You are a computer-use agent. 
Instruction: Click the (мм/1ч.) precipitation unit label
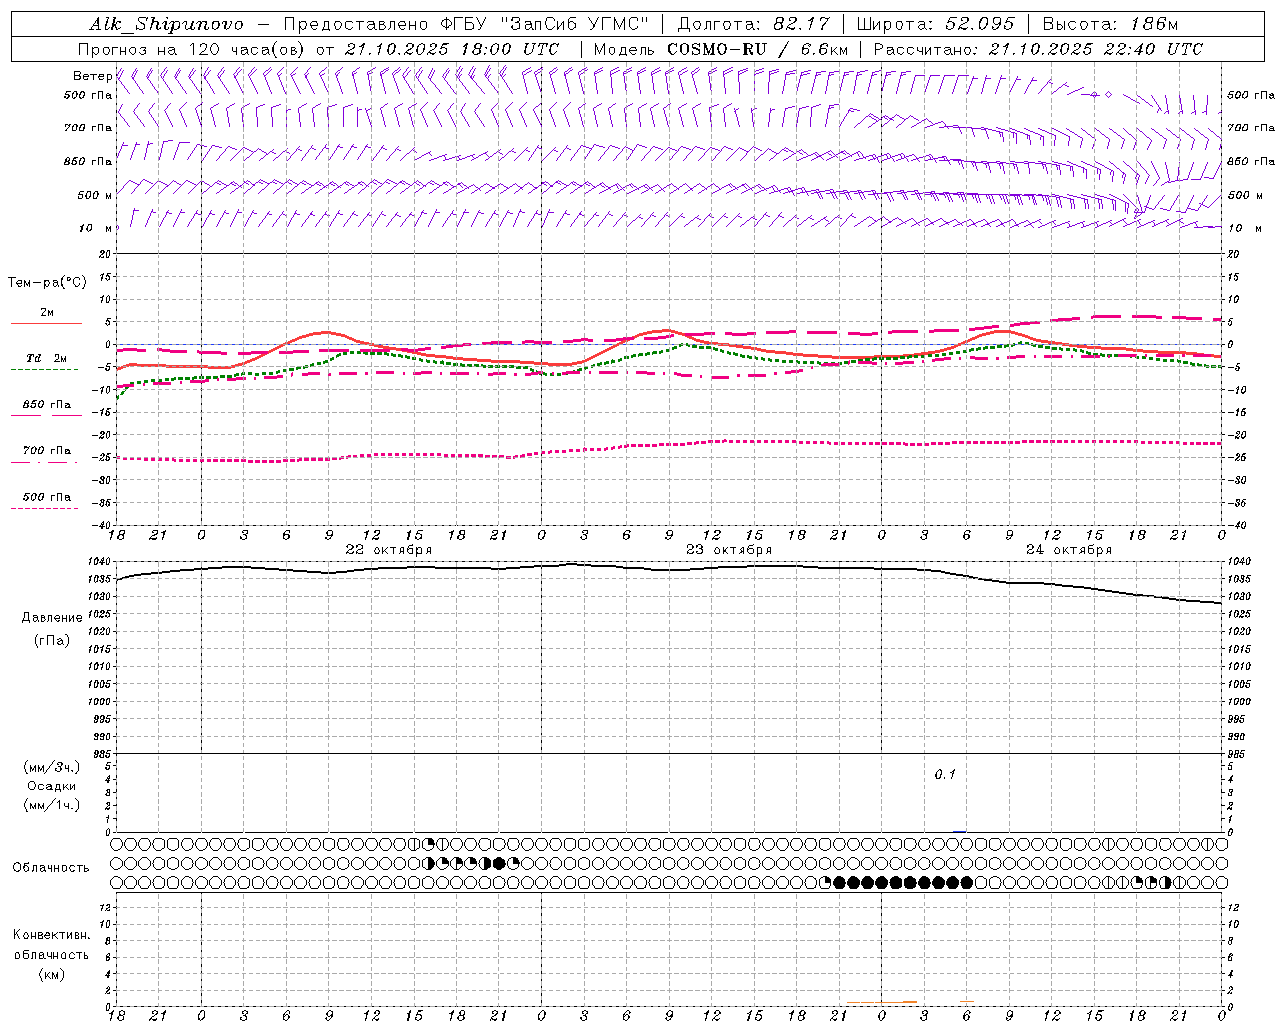[x=52, y=805]
